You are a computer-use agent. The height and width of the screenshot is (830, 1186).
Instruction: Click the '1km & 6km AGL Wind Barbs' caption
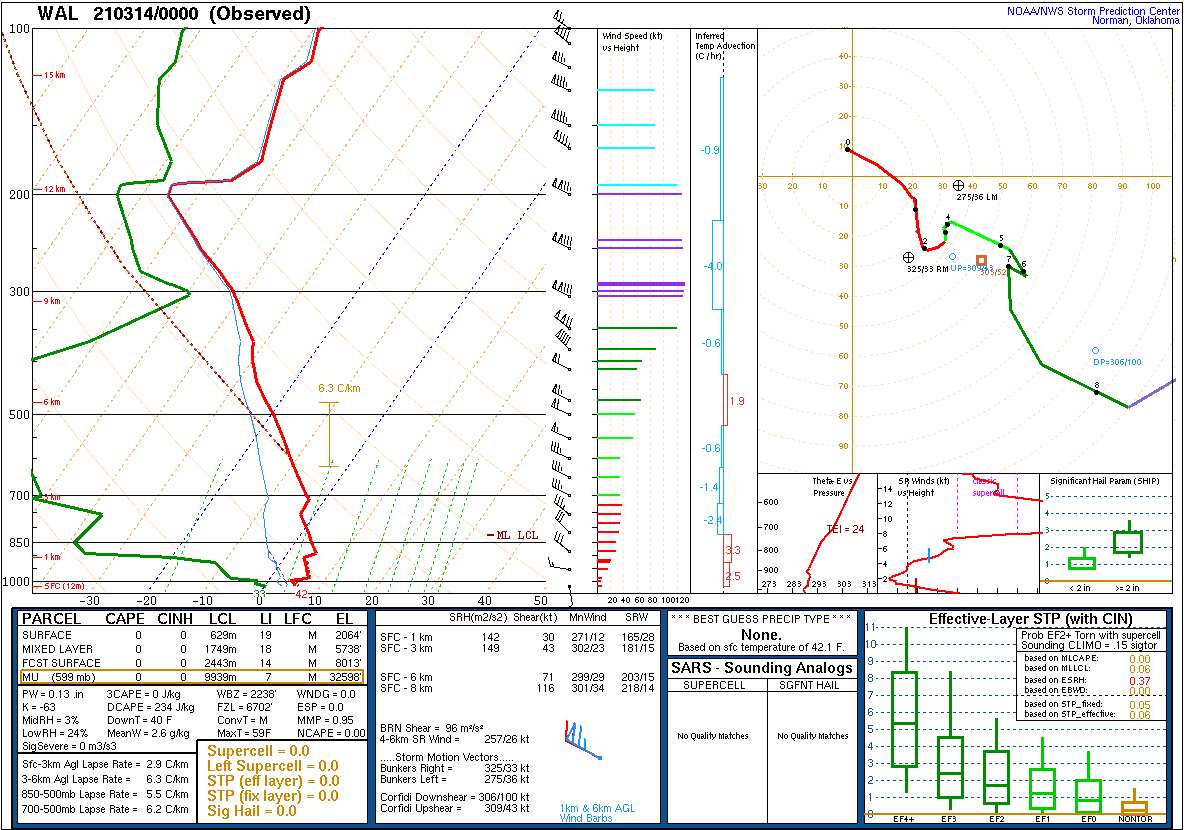click(598, 813)
